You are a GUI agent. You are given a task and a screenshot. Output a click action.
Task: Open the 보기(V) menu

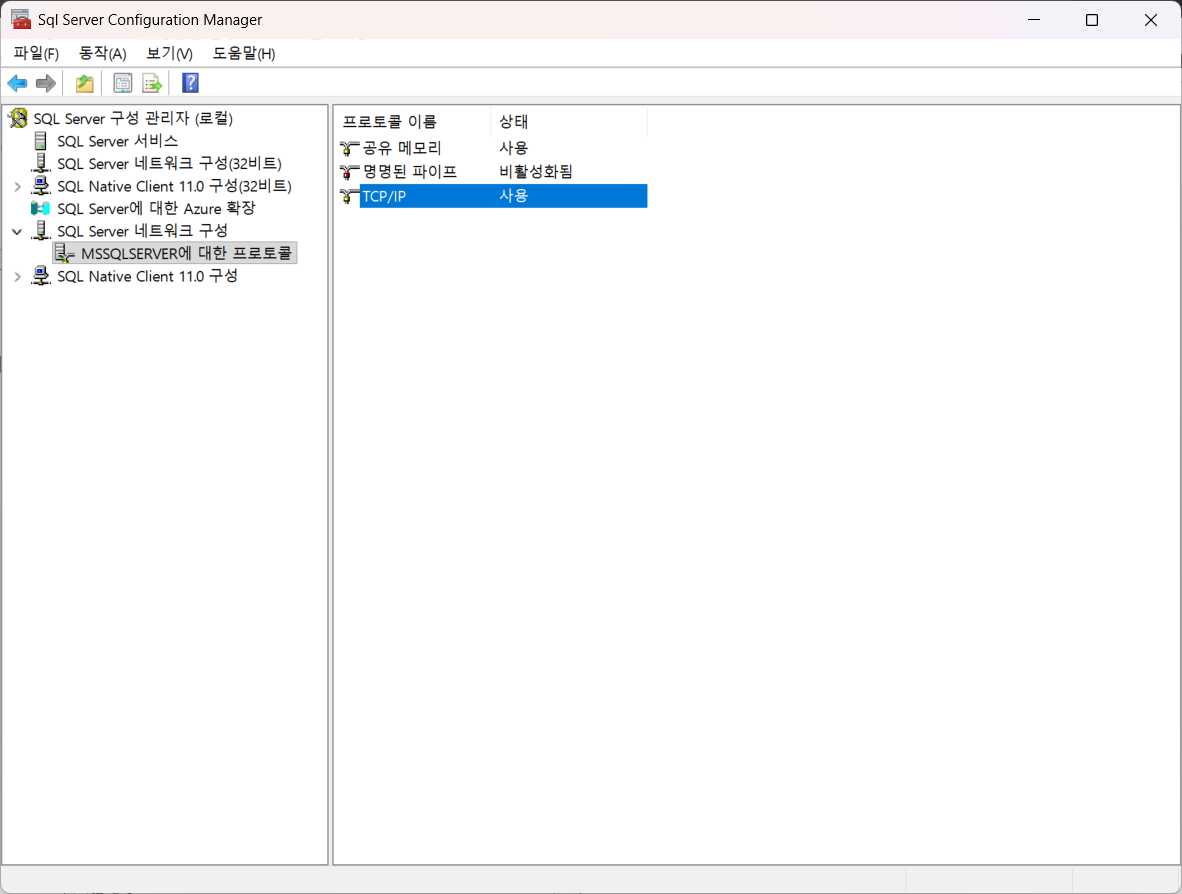(x=170, y=54)
